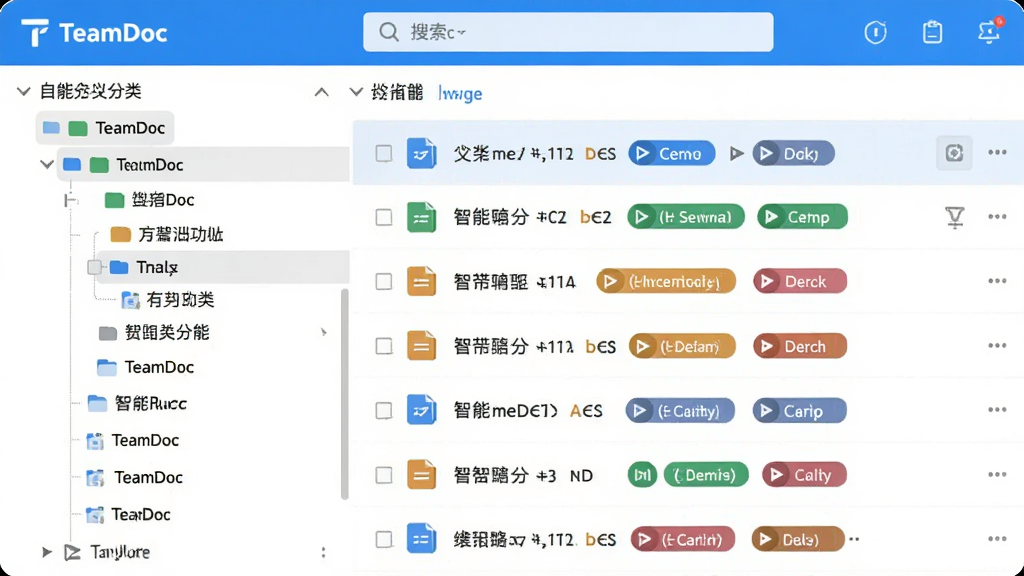The height and width of the screenshot is (576, 1024).
Task: Open the more options menu for the Derch row
Action: pyautogui.click(x=997, y=345)
